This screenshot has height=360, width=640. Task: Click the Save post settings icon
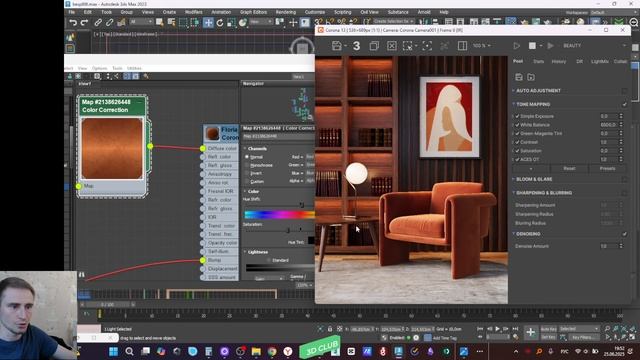tap(519, 77)
